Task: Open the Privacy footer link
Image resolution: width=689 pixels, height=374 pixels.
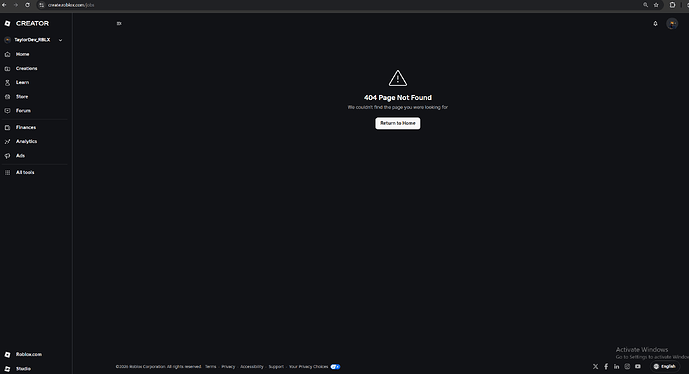Action: tap(228, 367)
